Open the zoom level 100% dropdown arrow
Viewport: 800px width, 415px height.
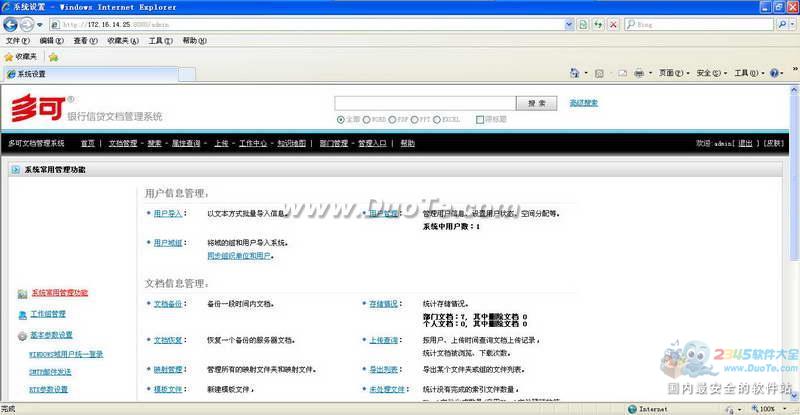785,409
